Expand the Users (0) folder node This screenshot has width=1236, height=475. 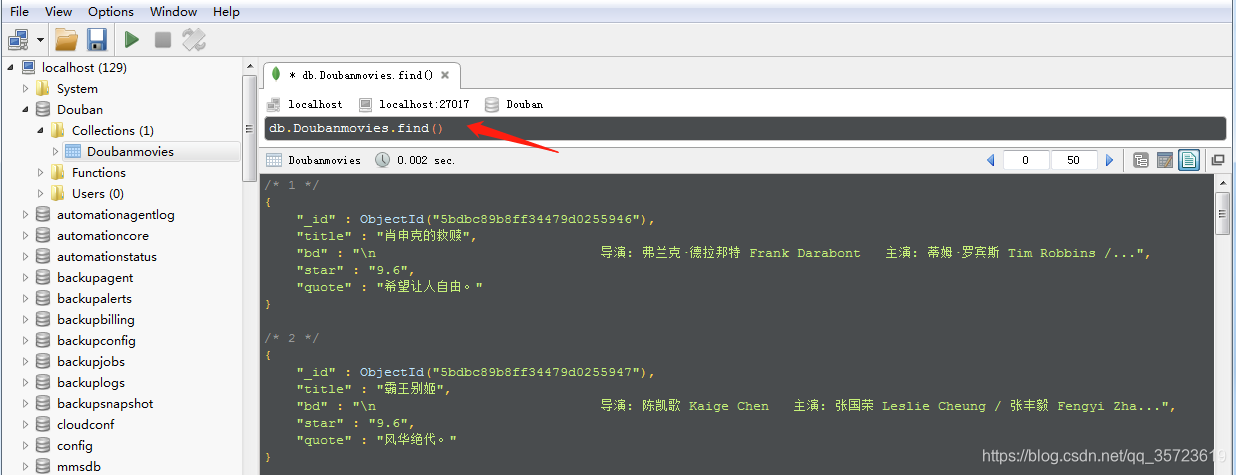tap(41, 193)
